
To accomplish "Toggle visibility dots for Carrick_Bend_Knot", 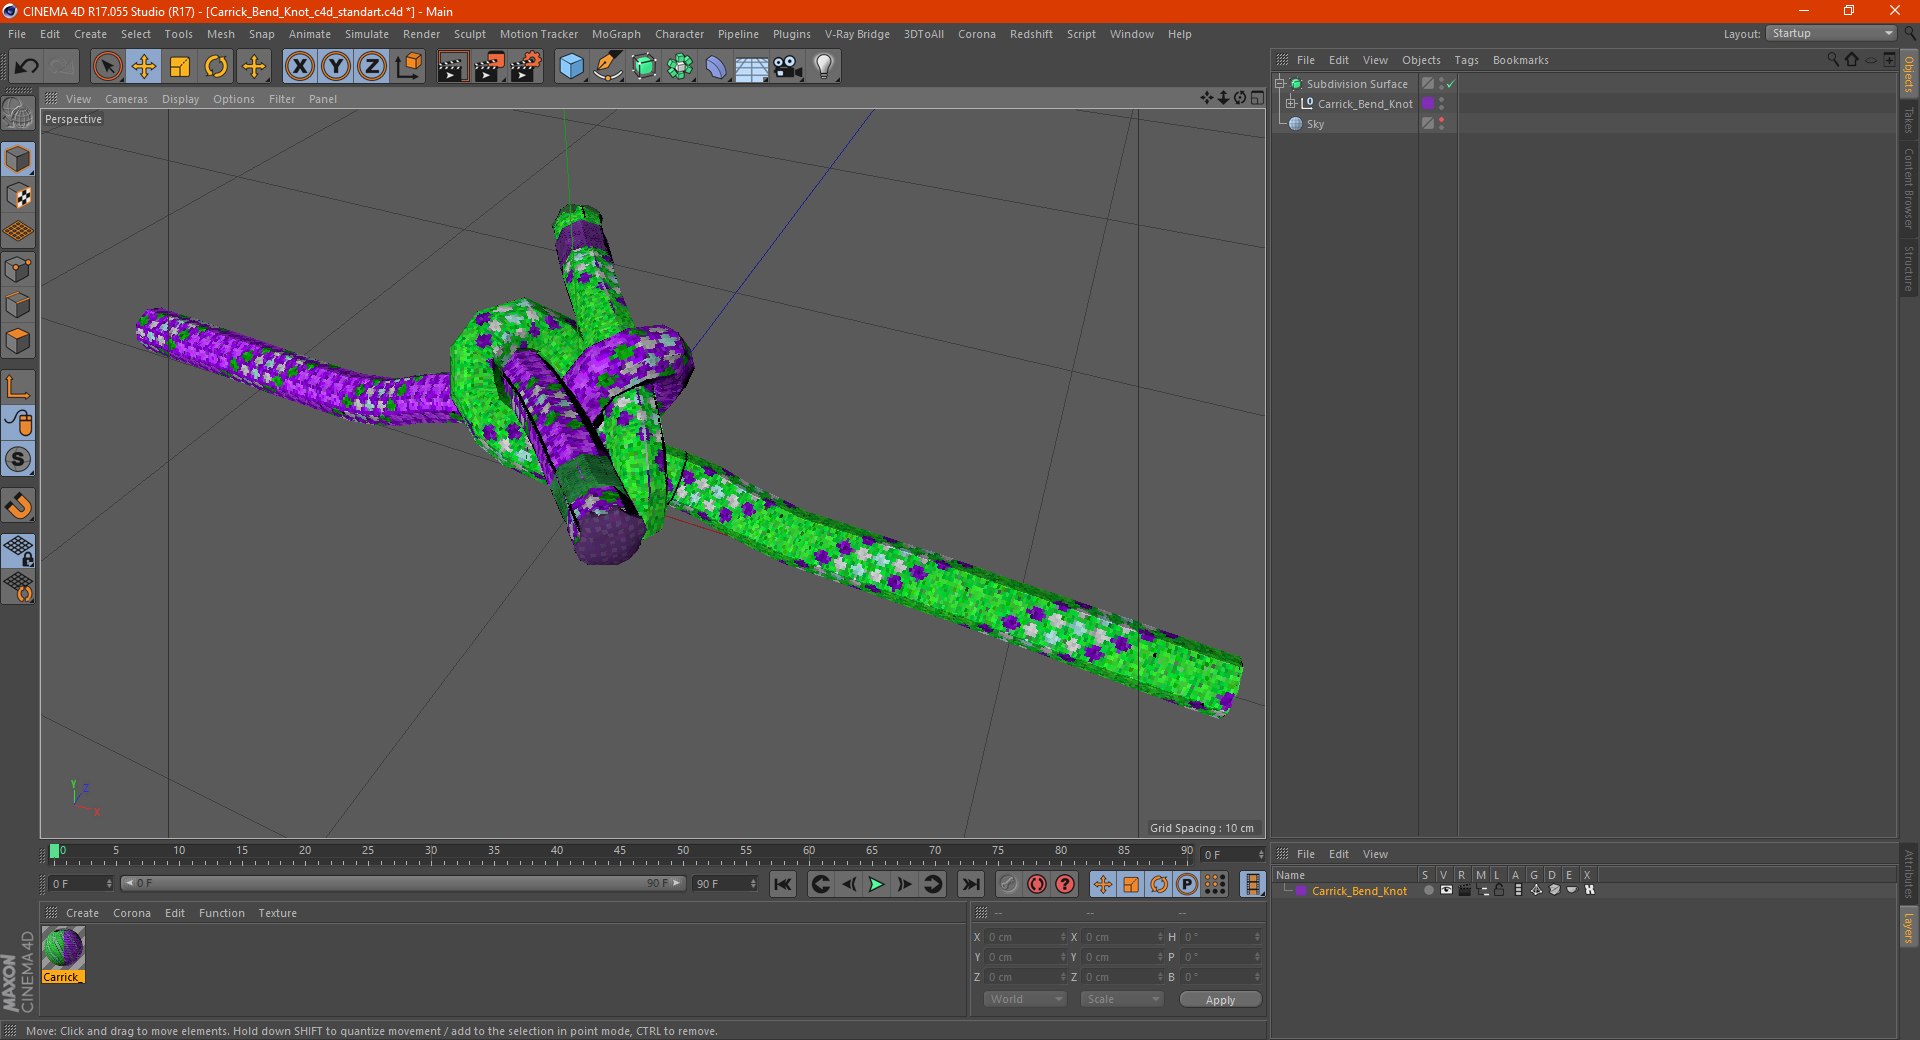I will [1441, 104].
